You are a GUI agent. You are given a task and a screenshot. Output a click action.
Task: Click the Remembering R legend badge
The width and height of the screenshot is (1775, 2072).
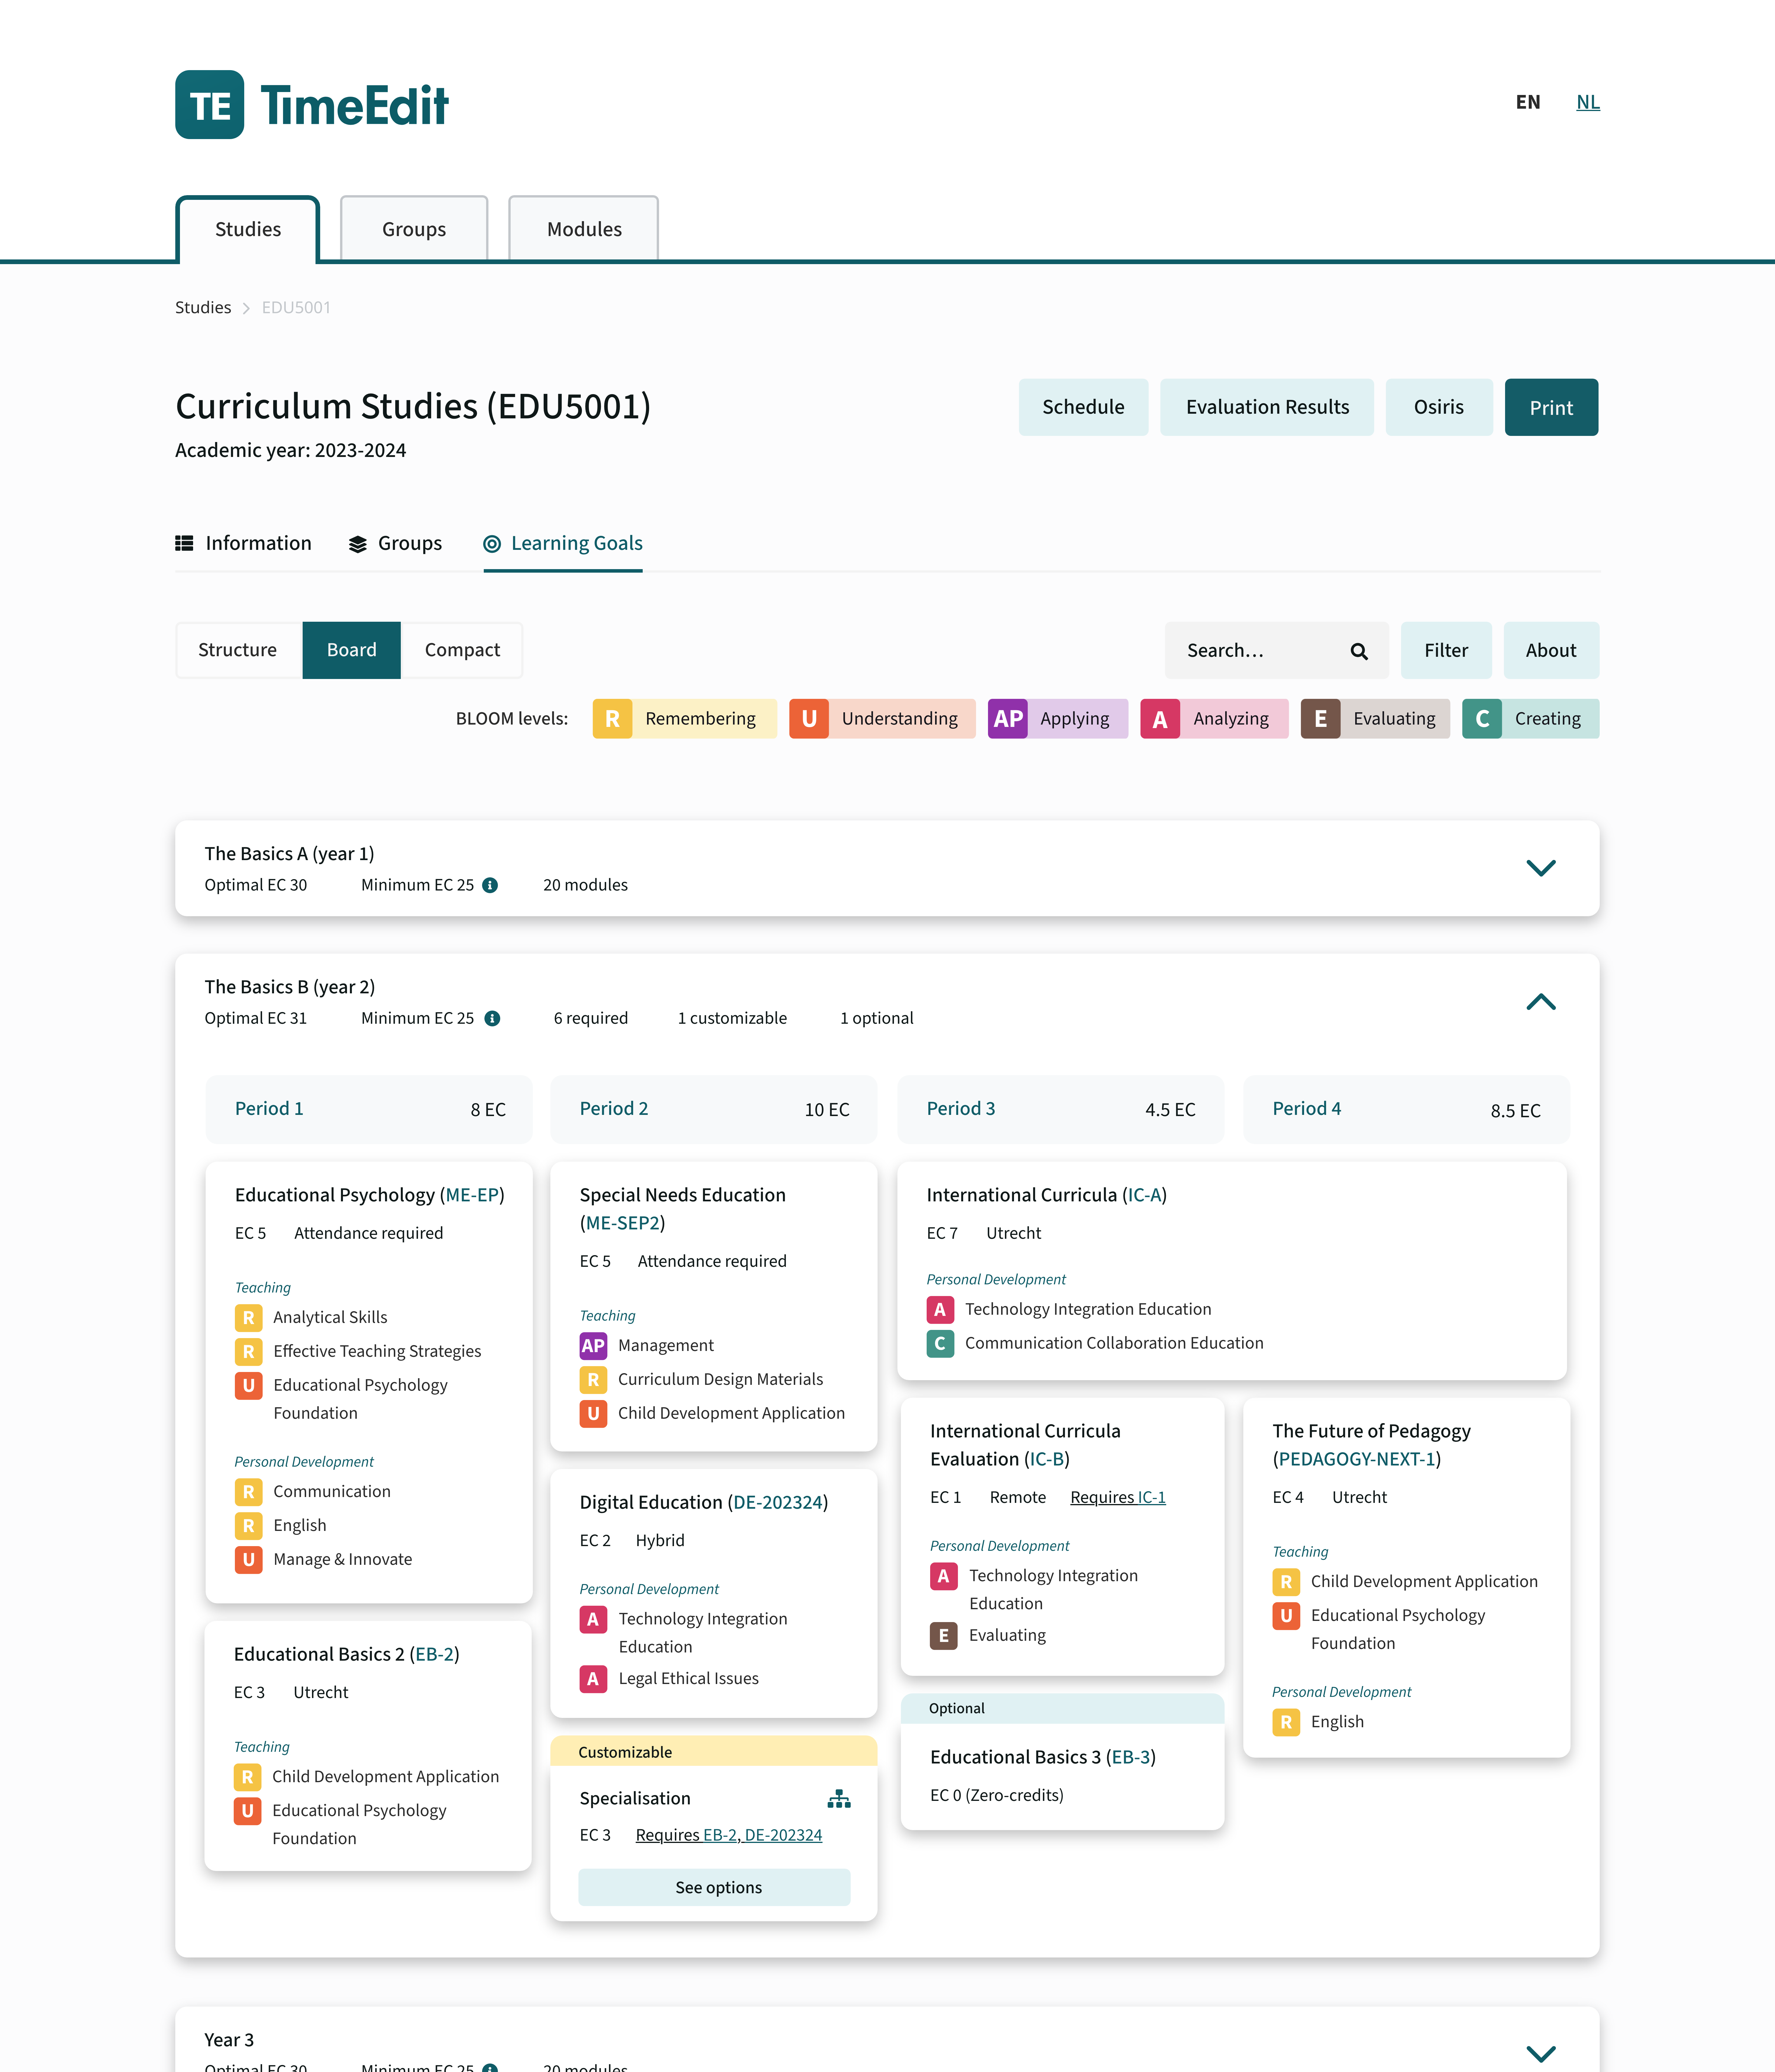pyautogui.click(x=612, y=719)
